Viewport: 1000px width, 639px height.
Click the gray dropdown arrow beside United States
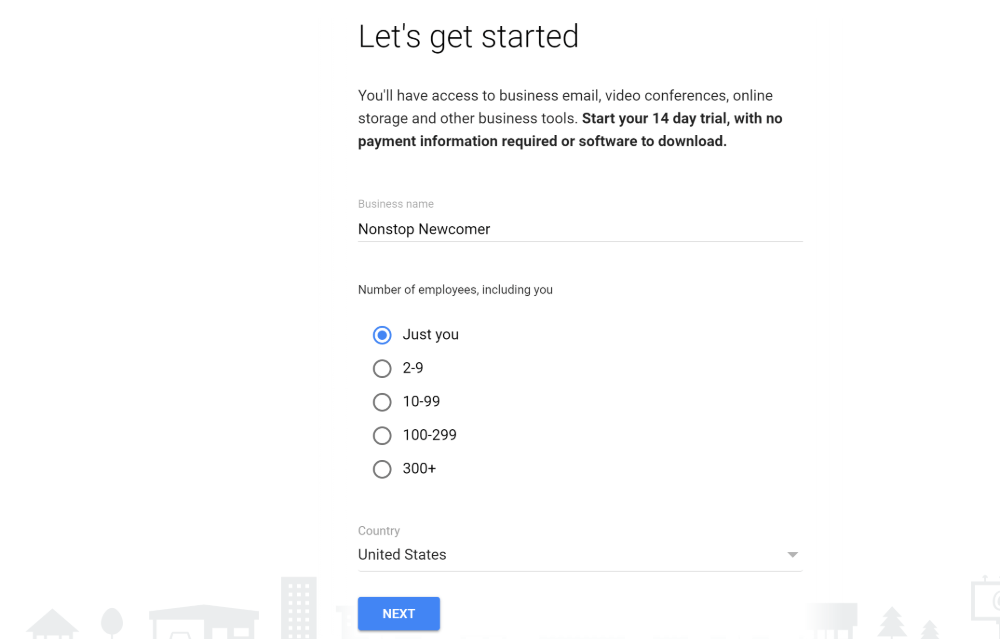tap(792, 554)
